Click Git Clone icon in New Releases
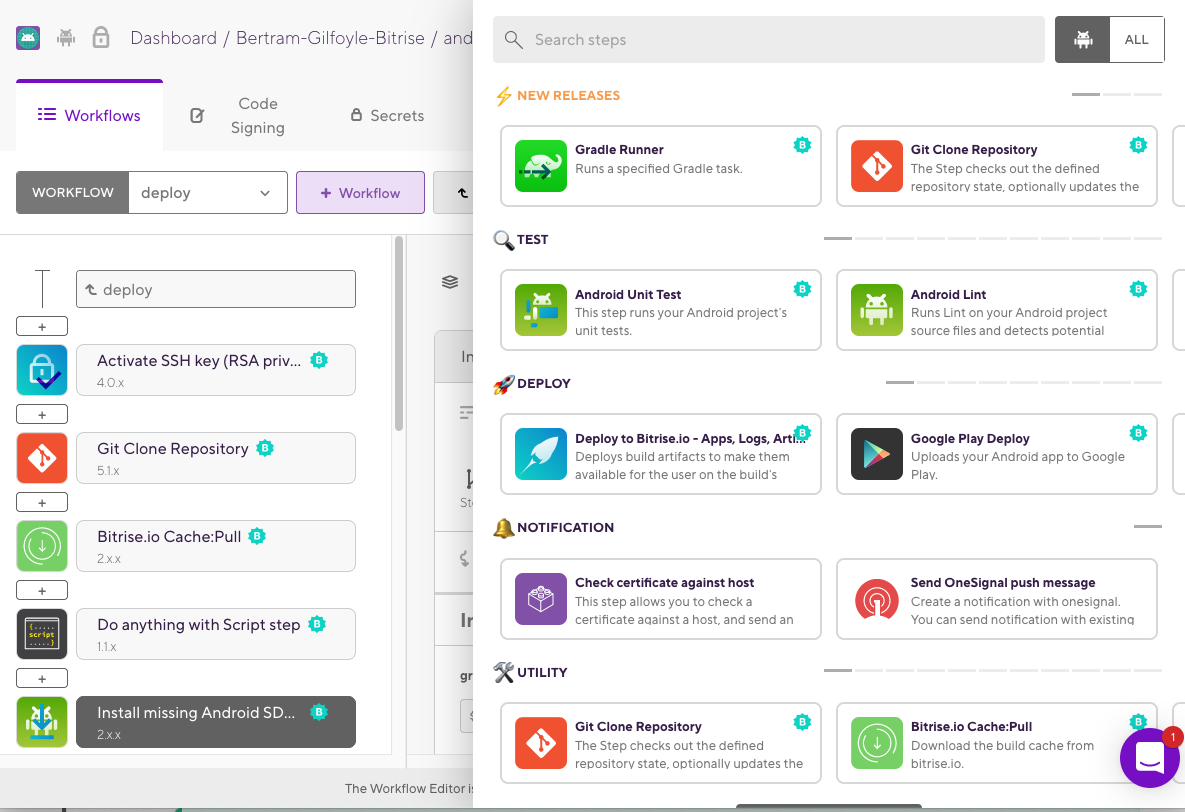 [x=877, y=166]
